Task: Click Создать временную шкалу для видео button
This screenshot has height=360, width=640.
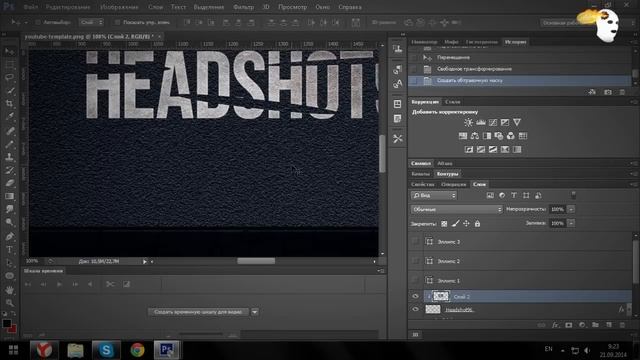Action: 198,312
